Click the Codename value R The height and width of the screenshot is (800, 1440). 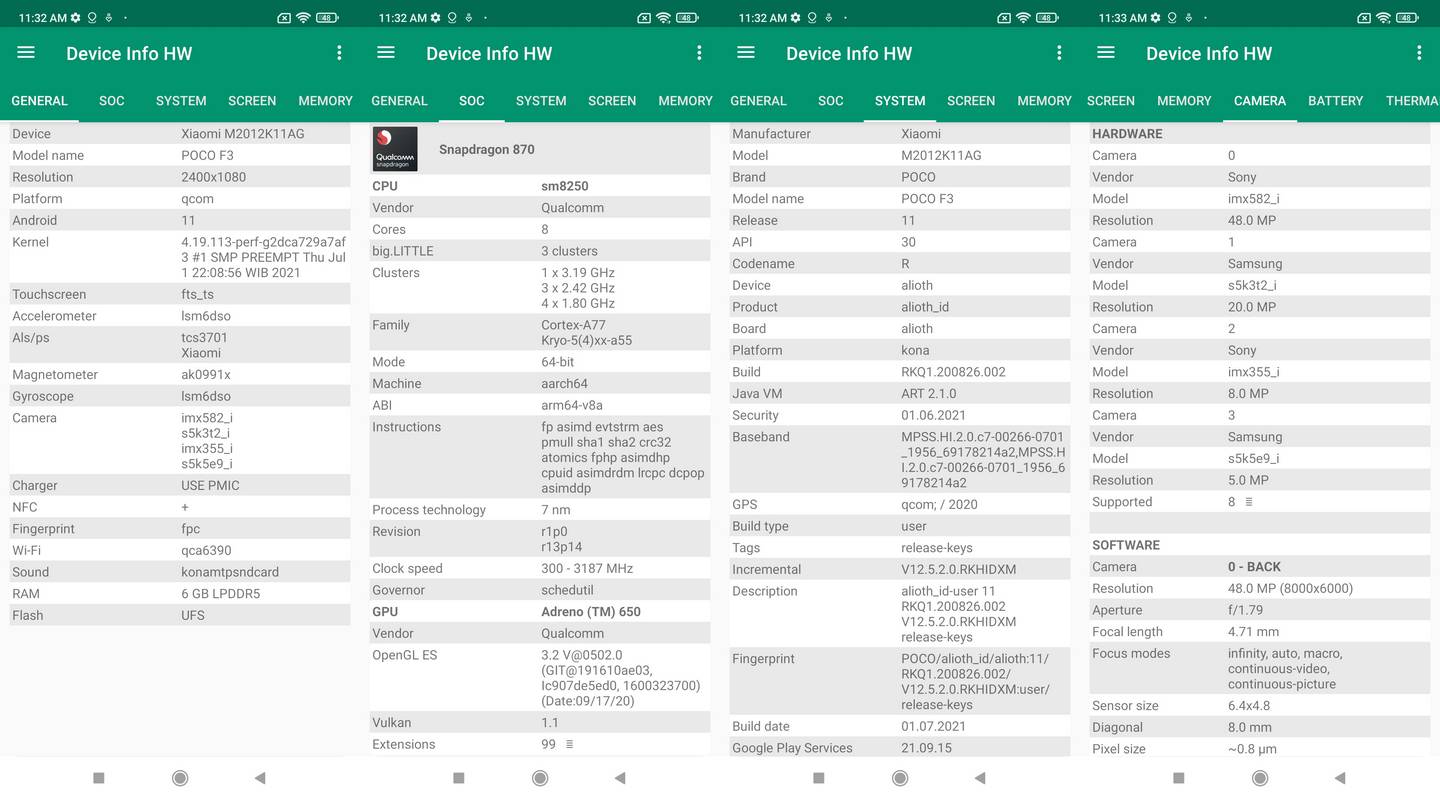905,264
